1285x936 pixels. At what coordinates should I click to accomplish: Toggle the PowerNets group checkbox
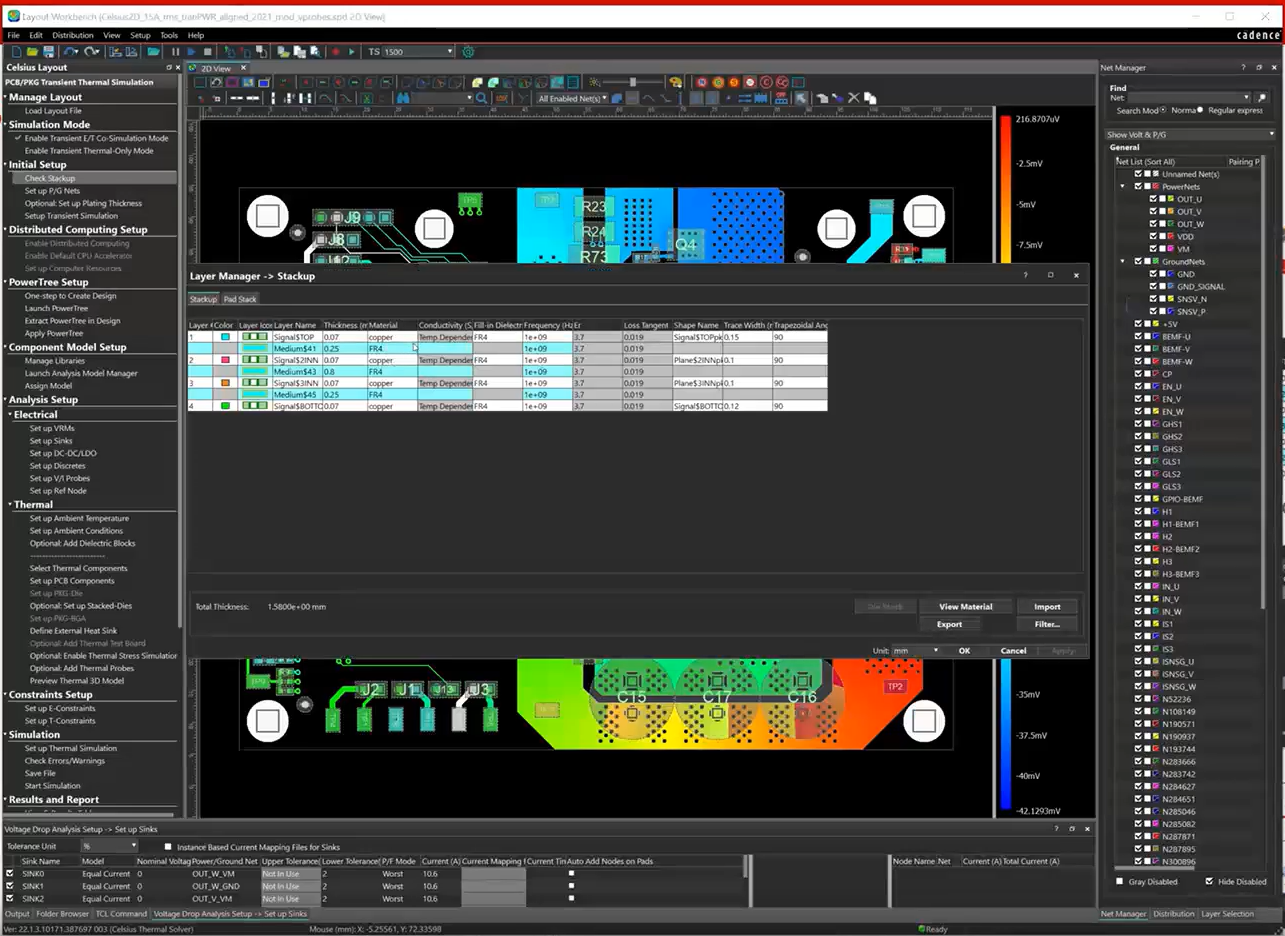(x=1138, y=186)
